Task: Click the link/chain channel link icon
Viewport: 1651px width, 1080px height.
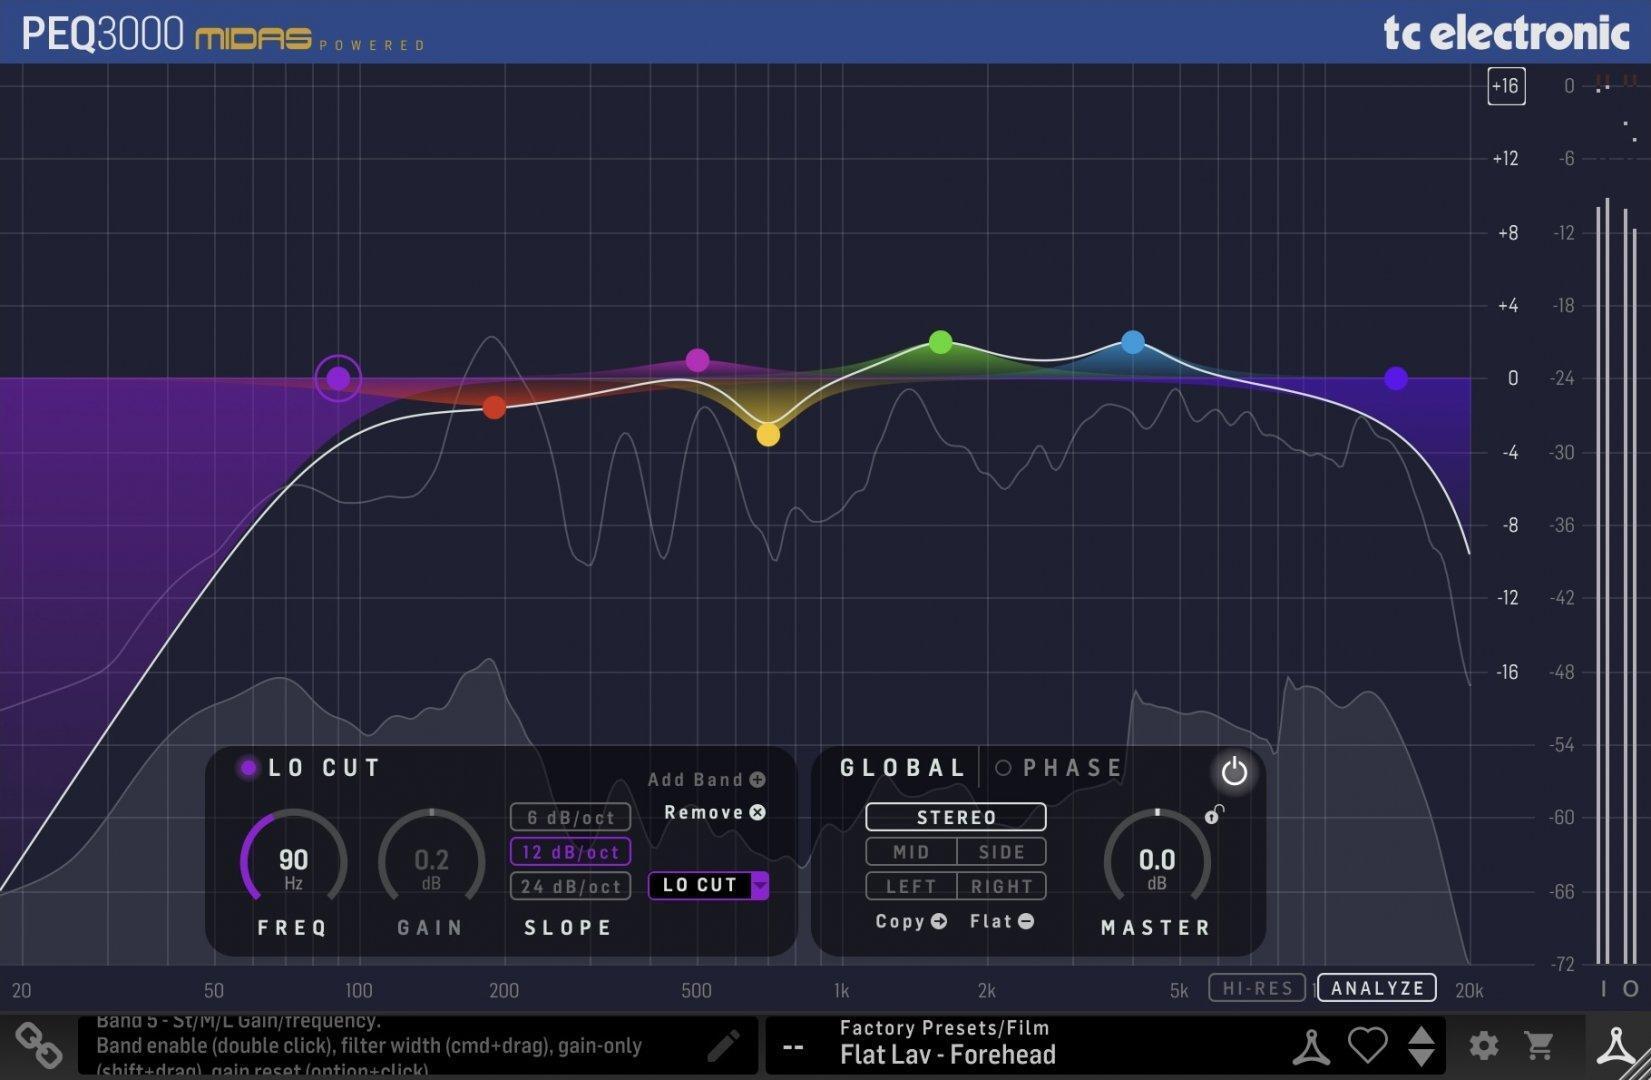Action: 38,1046
